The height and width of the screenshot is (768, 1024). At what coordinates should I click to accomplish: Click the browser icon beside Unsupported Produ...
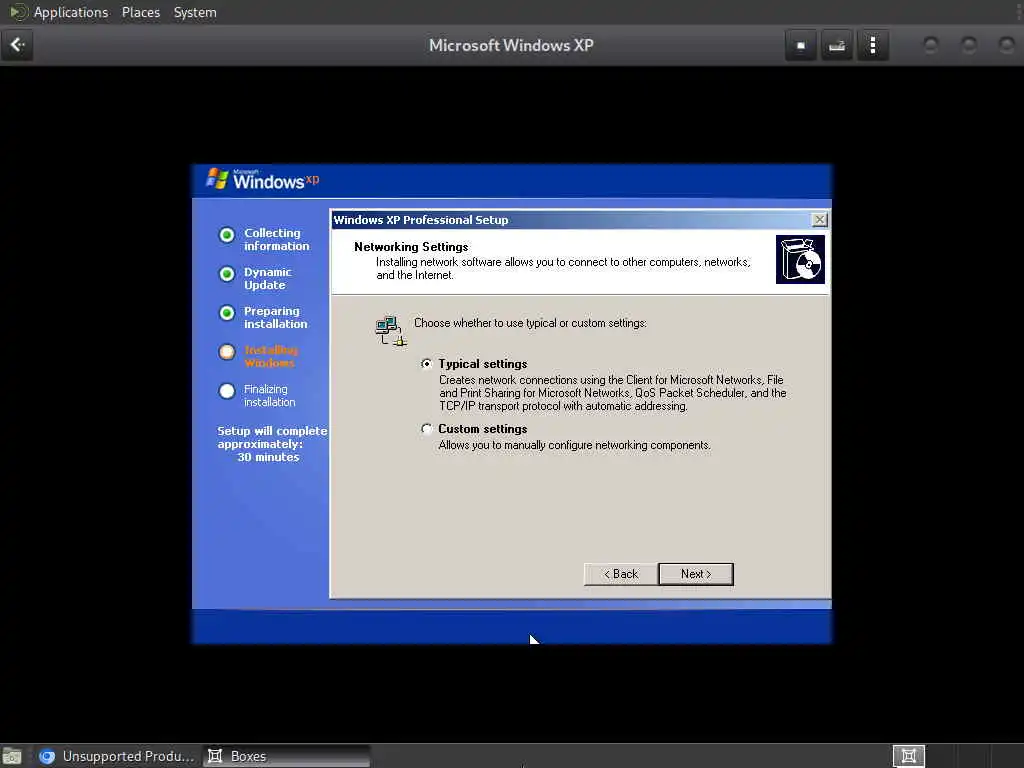[x=47, y=756]
